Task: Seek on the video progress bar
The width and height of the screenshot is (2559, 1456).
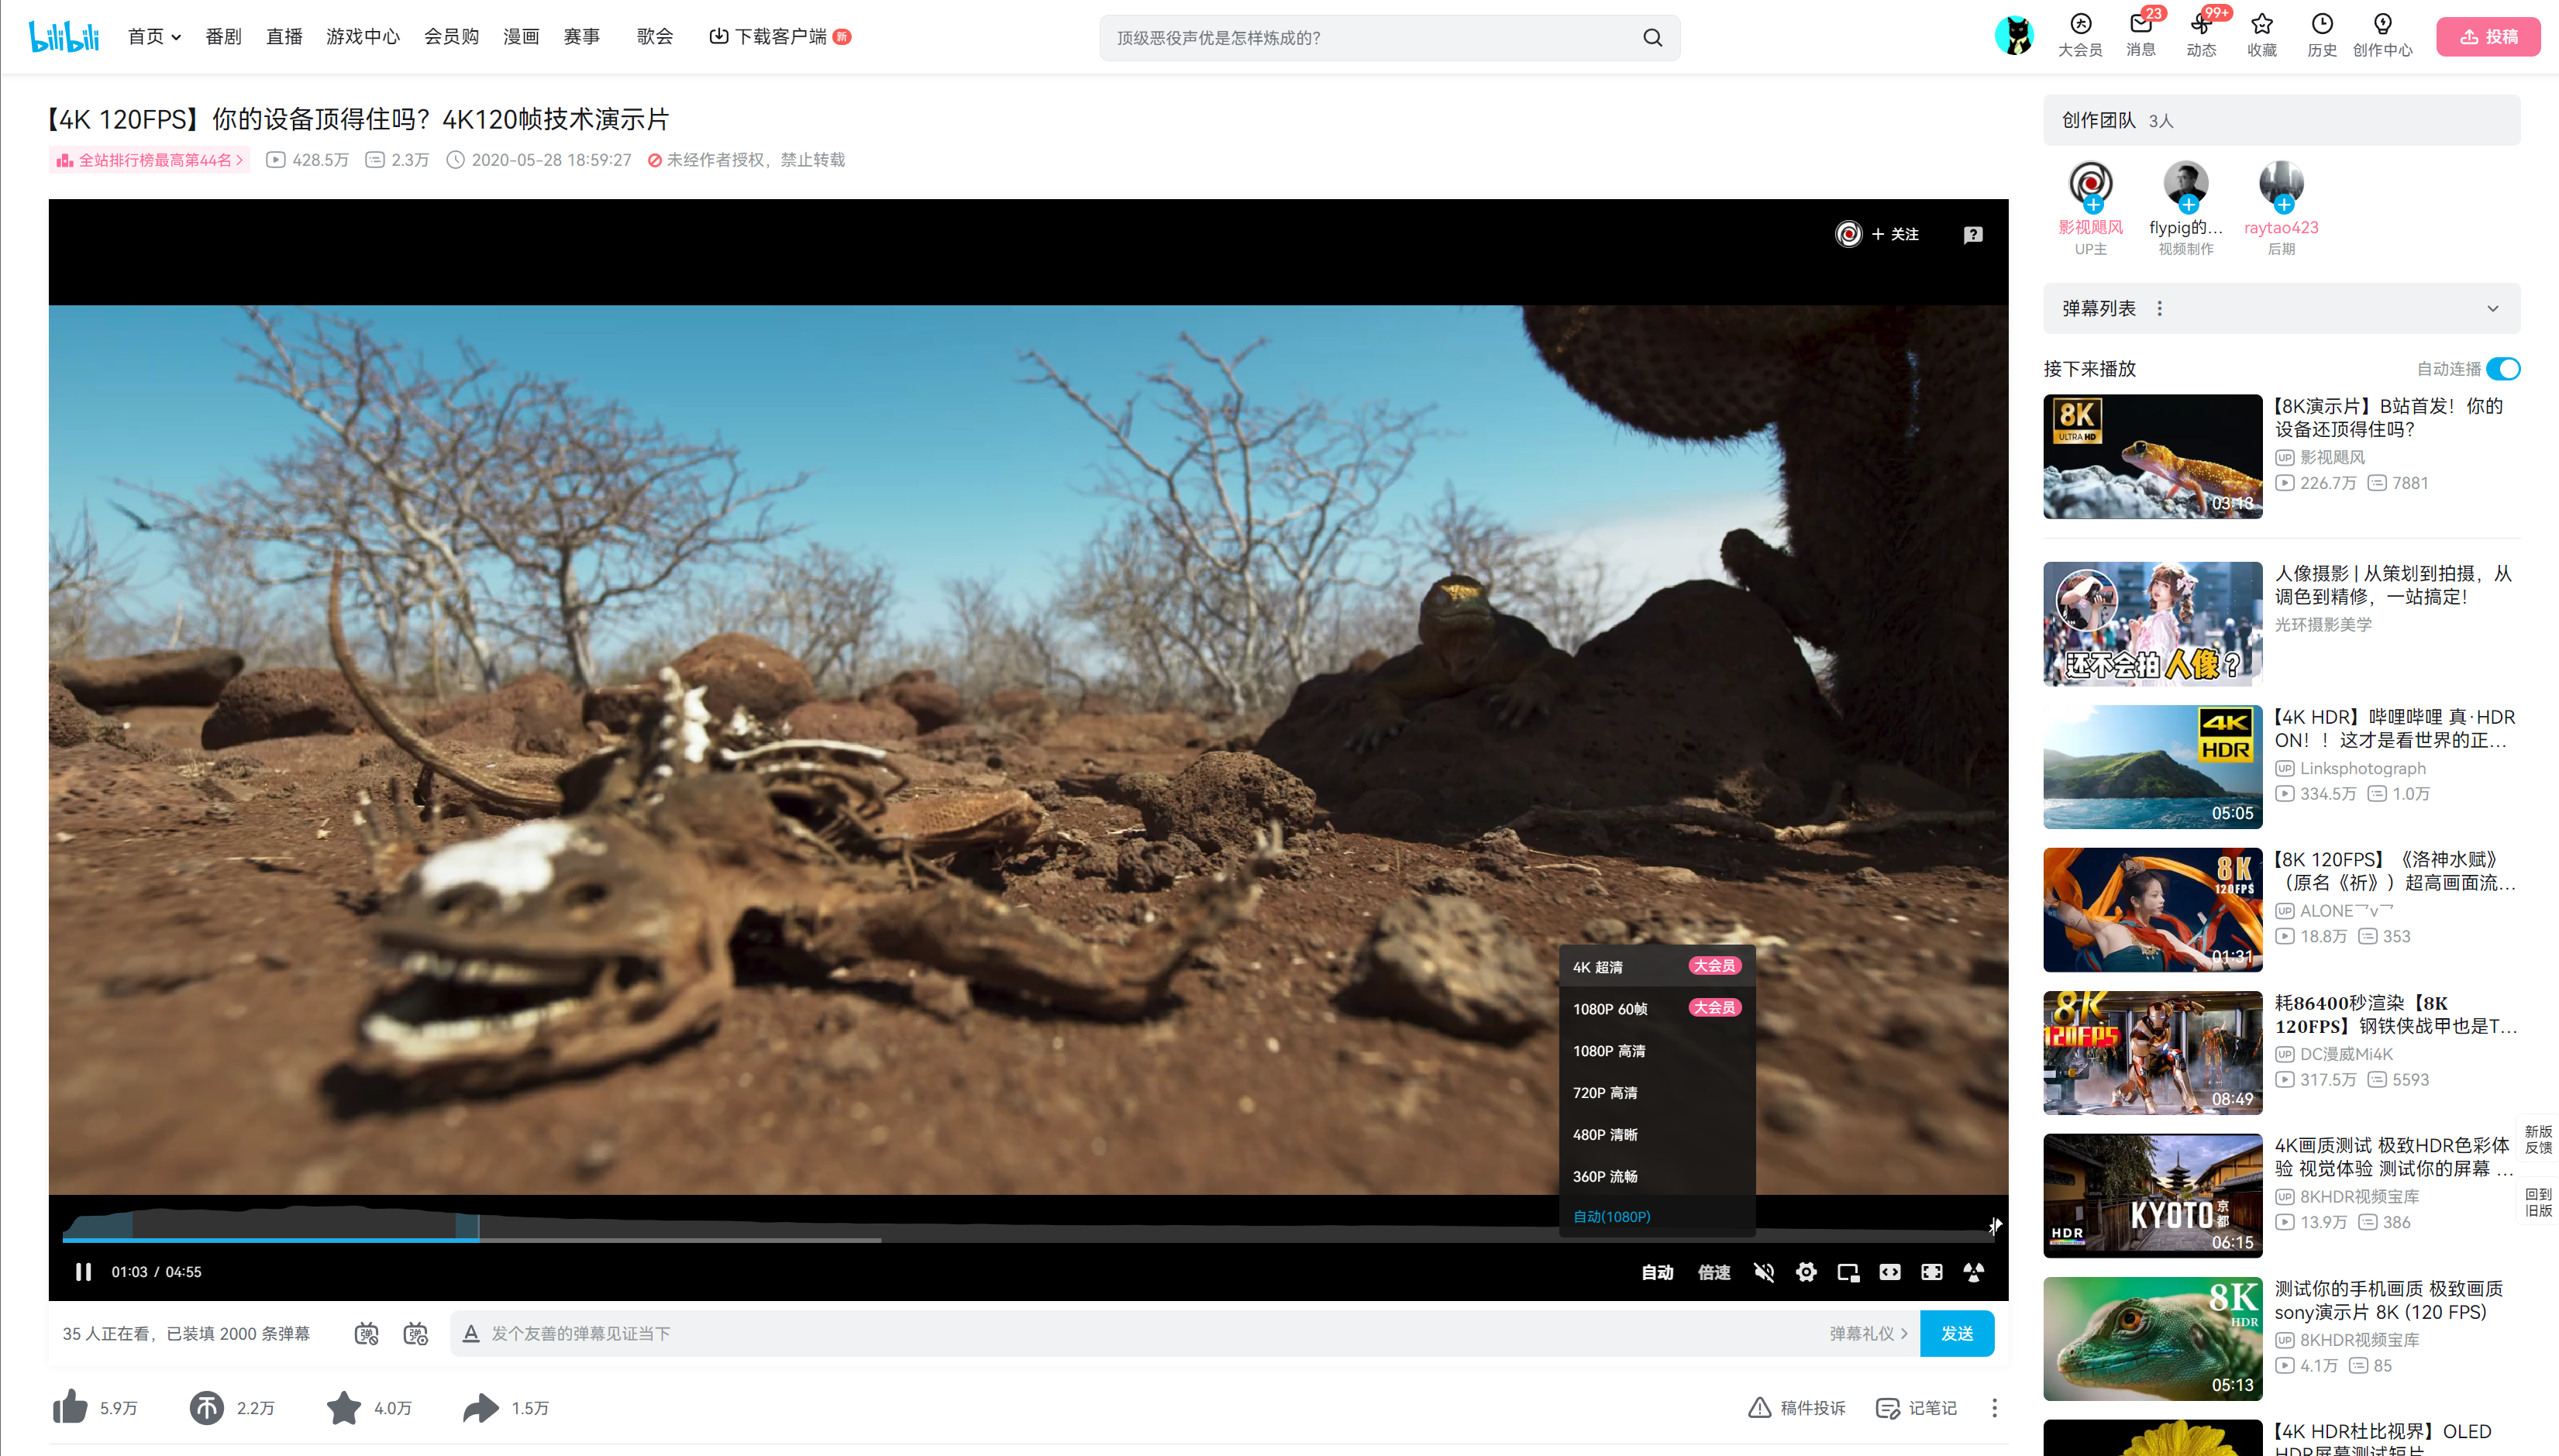Action: 1028,1239
